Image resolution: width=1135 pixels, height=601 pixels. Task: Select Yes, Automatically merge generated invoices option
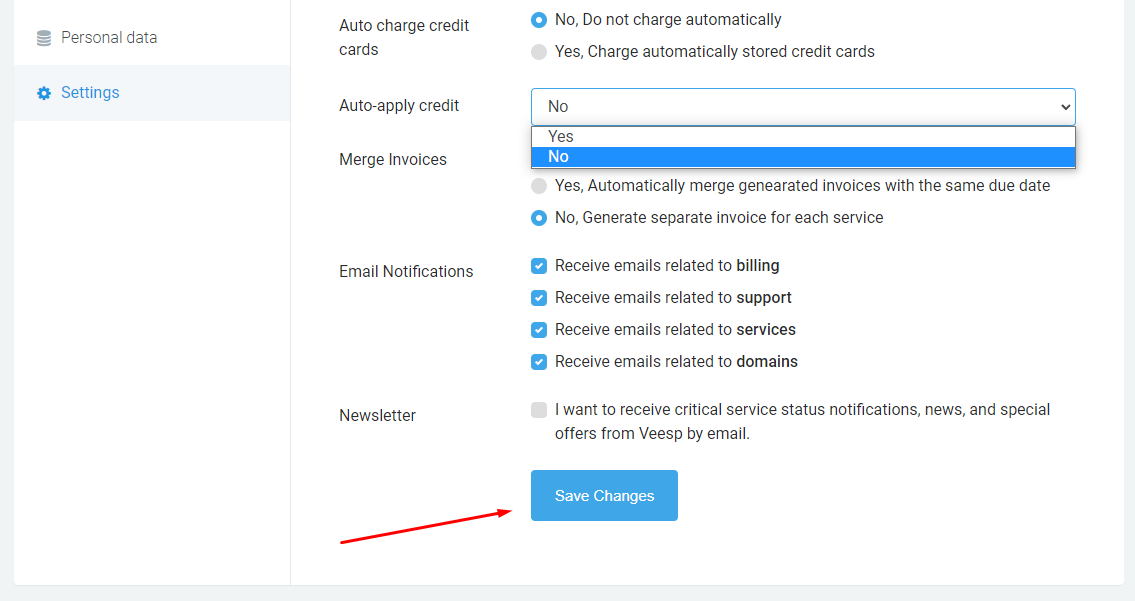(539, 185)
